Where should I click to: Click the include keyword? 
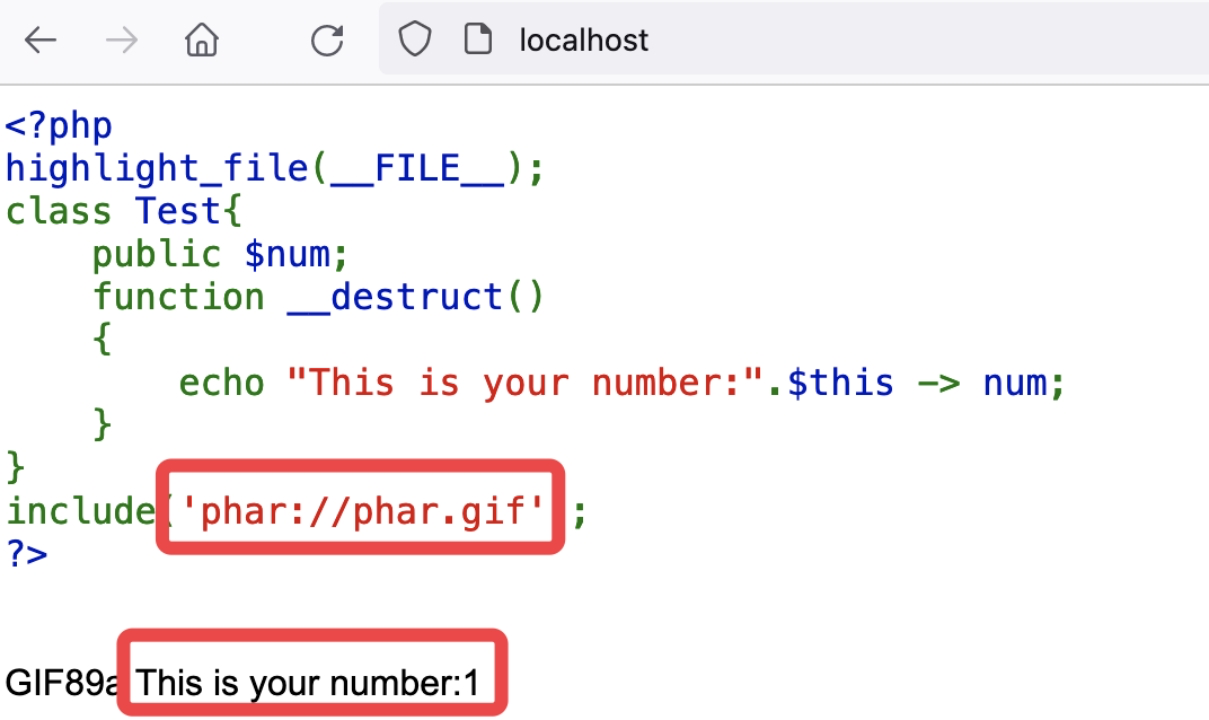(80, 512)
